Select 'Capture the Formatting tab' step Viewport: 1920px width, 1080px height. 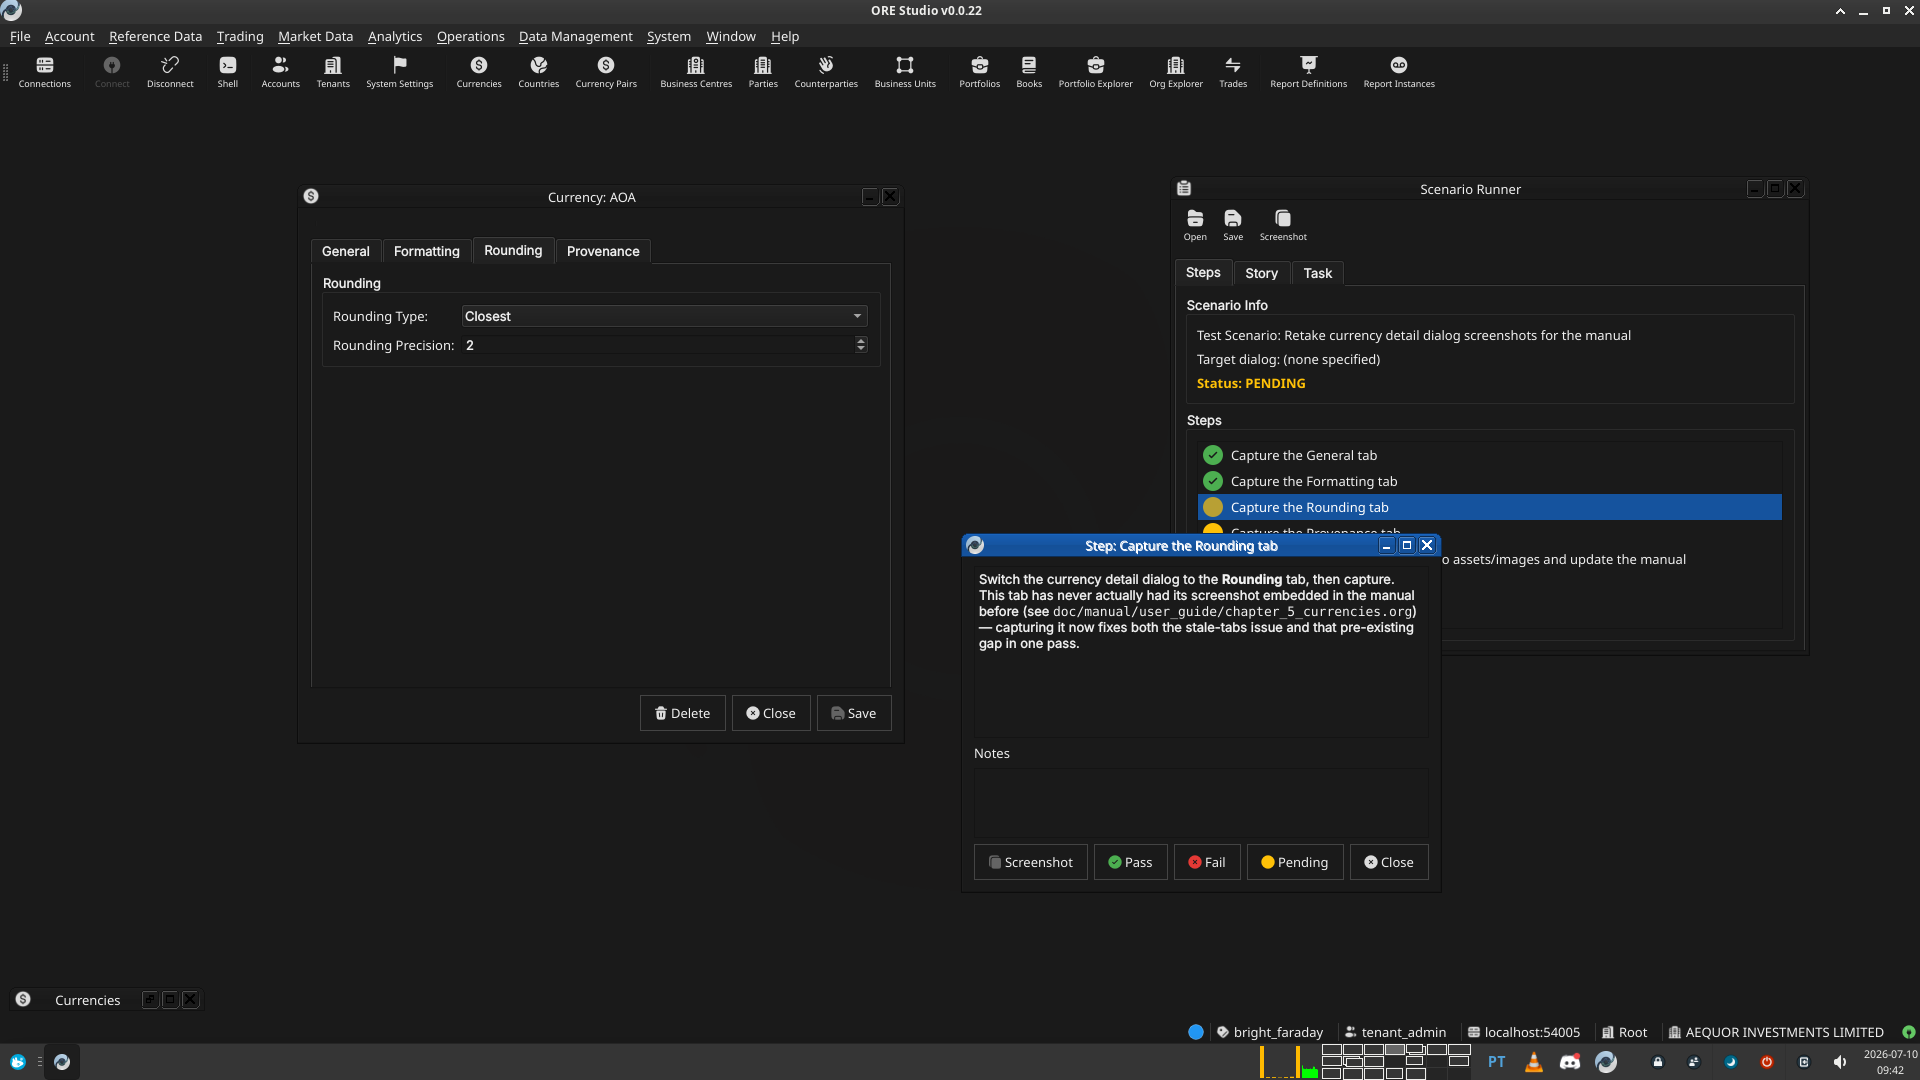(x=1489, y=481)
